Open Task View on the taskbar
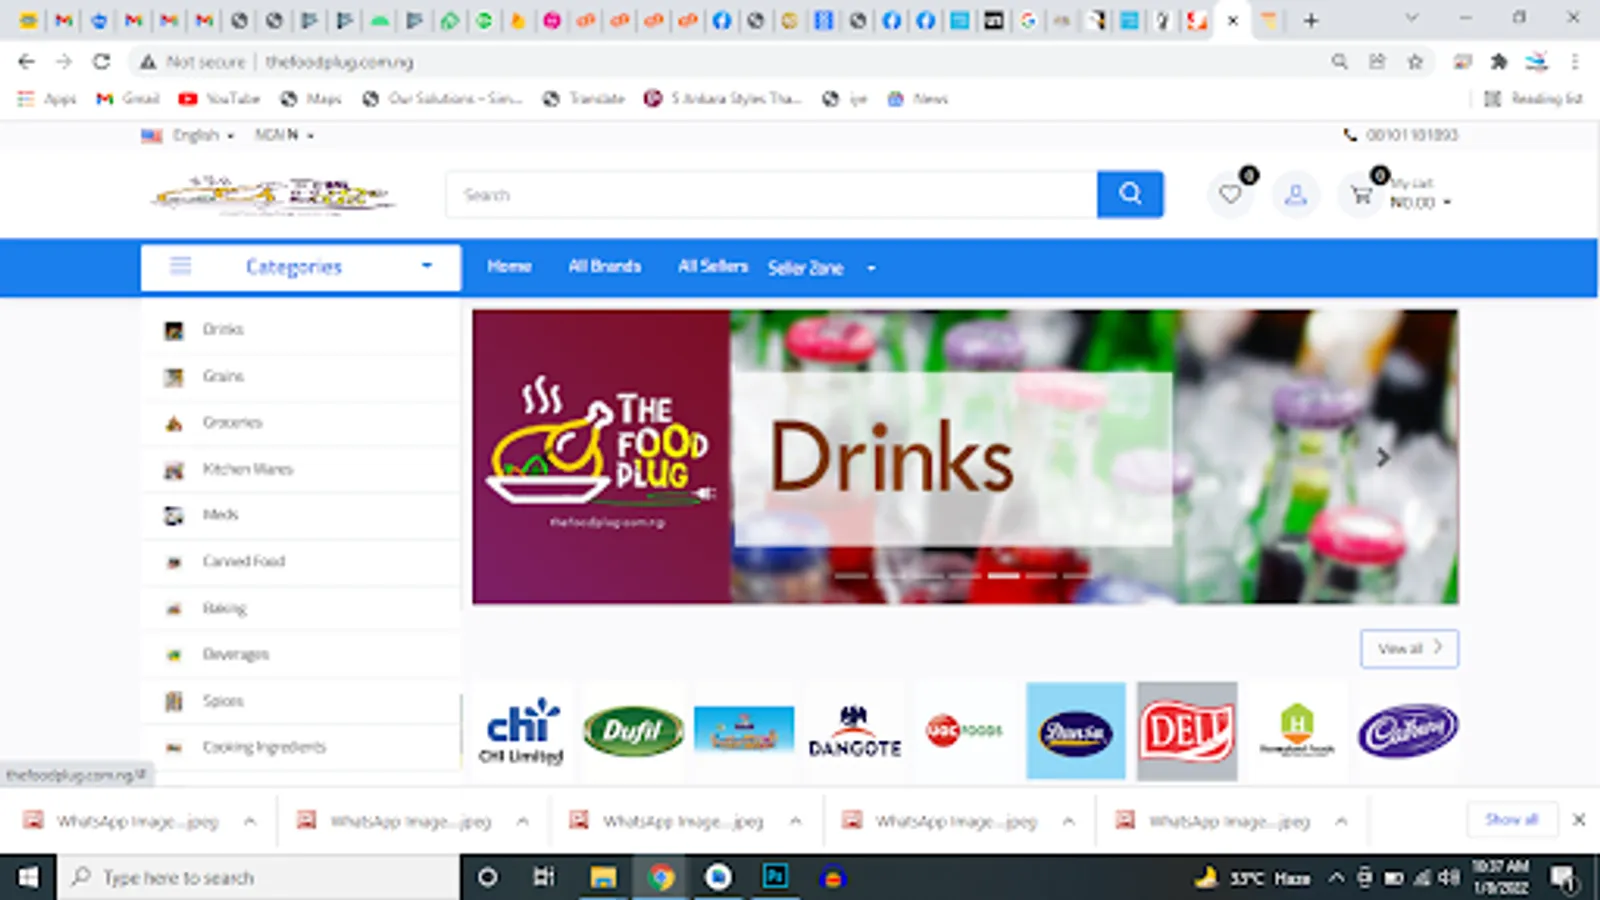1600x900 pixels. [x=544, y=877]
